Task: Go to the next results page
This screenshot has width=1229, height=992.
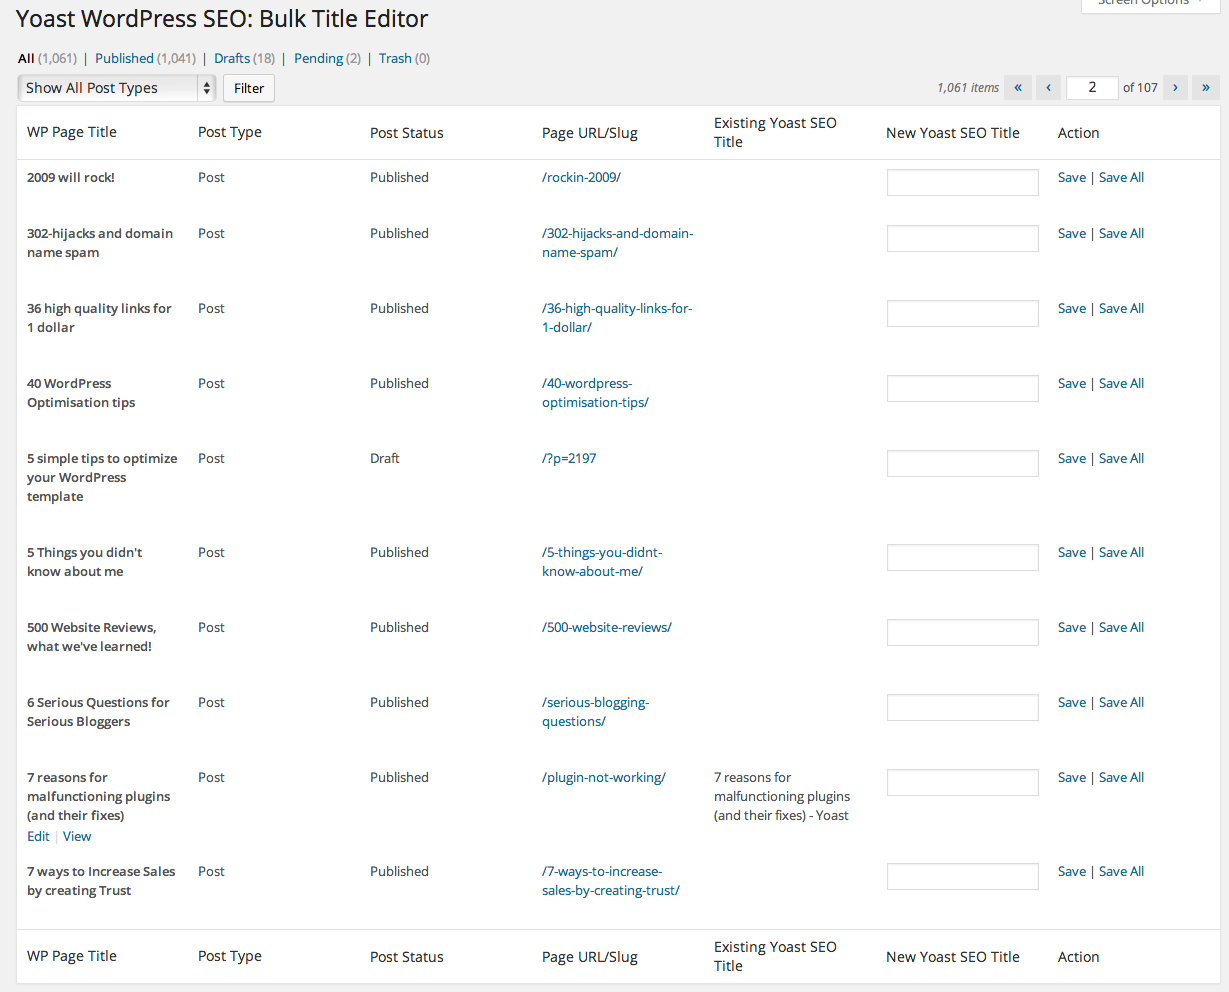Action: tap(1175, 88)
